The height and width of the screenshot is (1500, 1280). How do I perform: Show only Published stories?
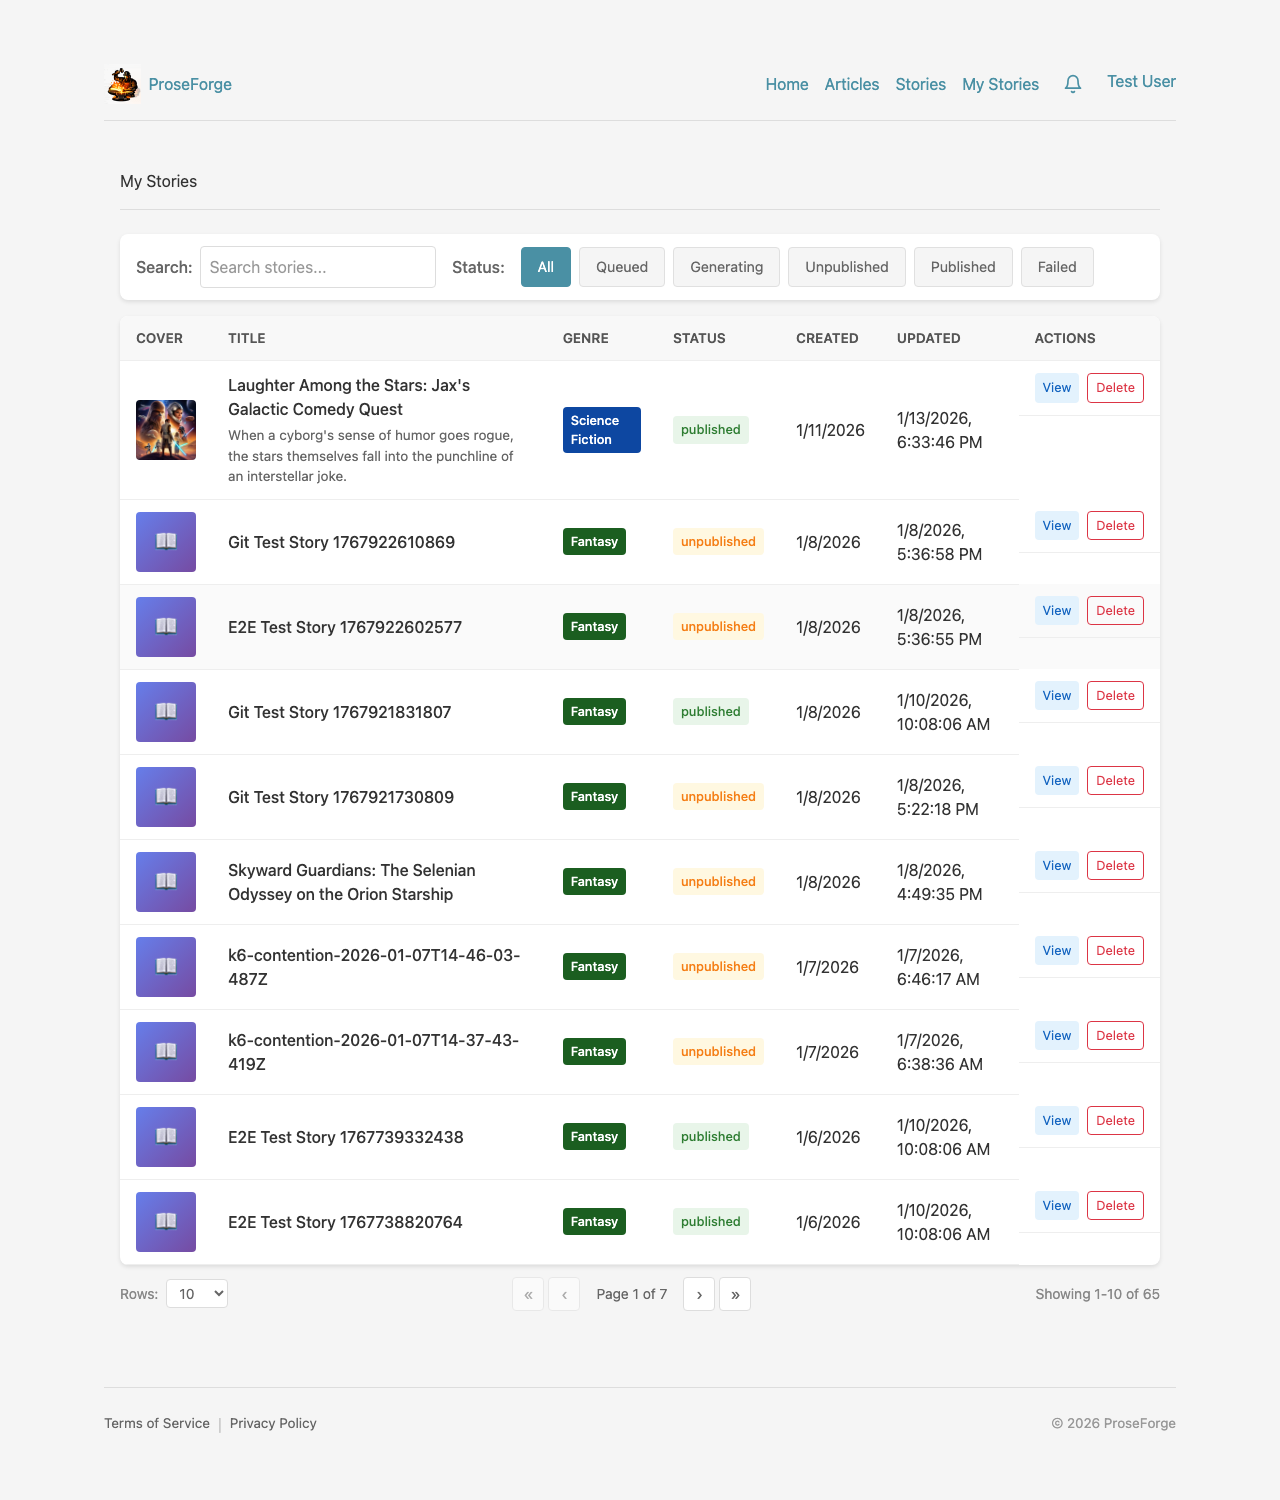coord(963,267)
